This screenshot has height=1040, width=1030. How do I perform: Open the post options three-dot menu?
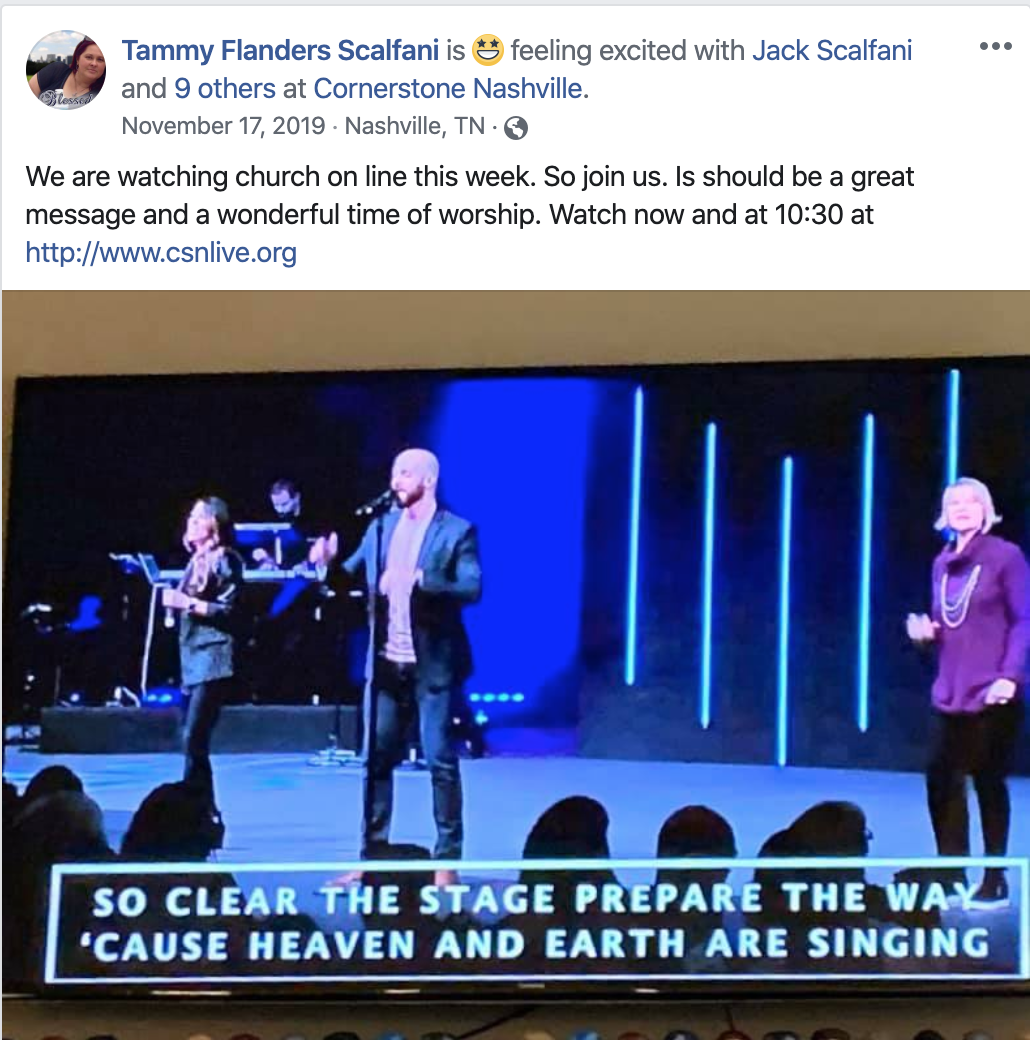click(x=996, y=46)
